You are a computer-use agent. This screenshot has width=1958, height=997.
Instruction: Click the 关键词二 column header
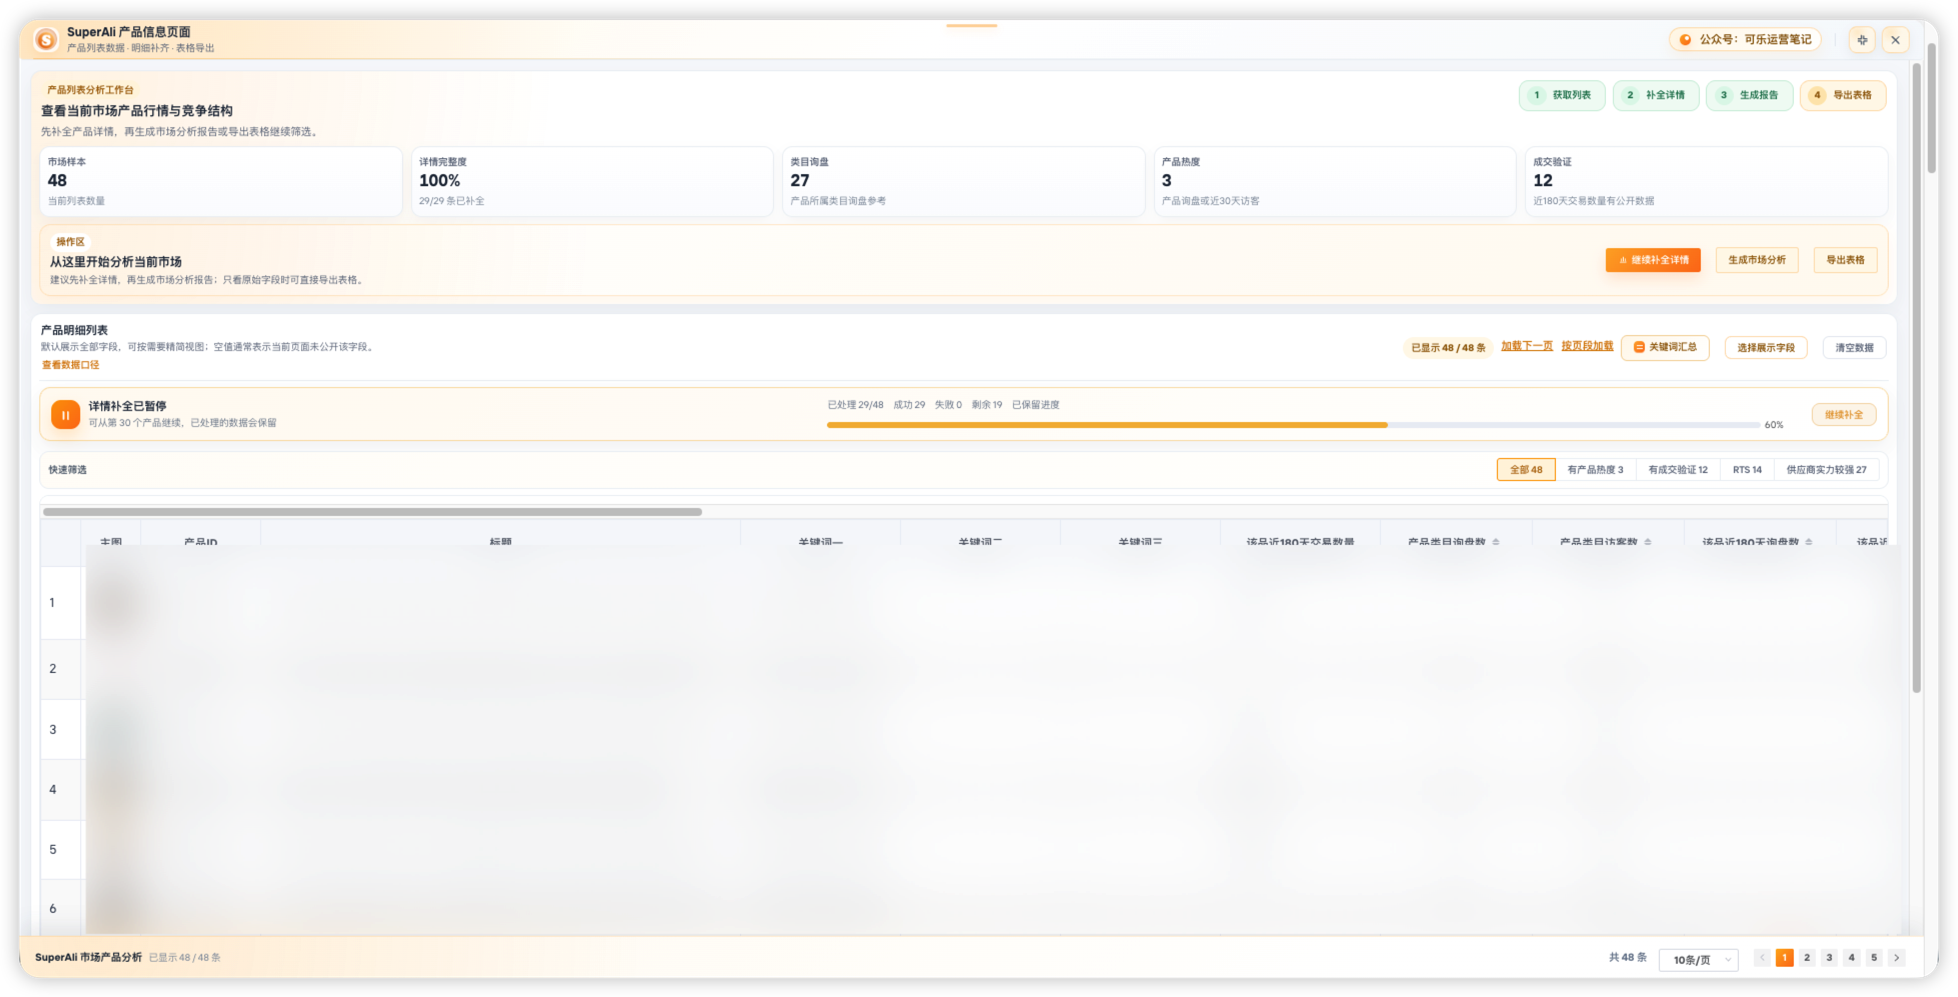(x=981, y=542)
